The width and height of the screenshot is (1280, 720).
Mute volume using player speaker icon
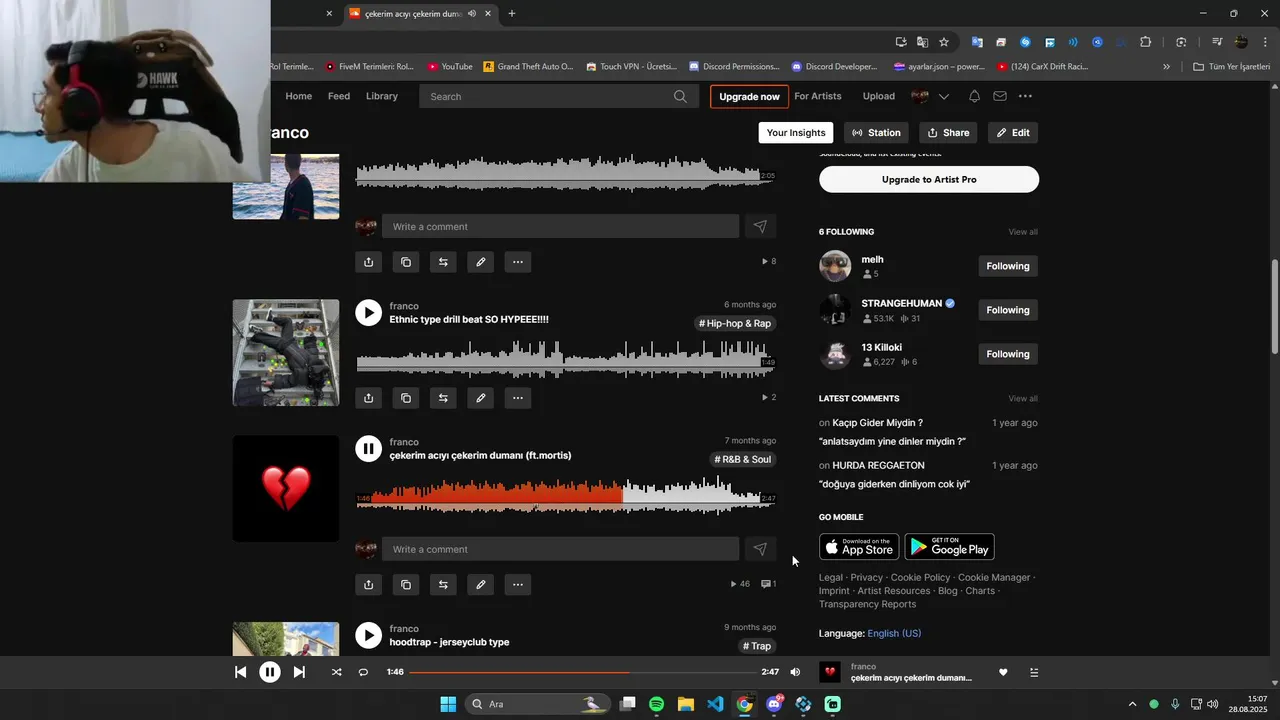[795, 672]
